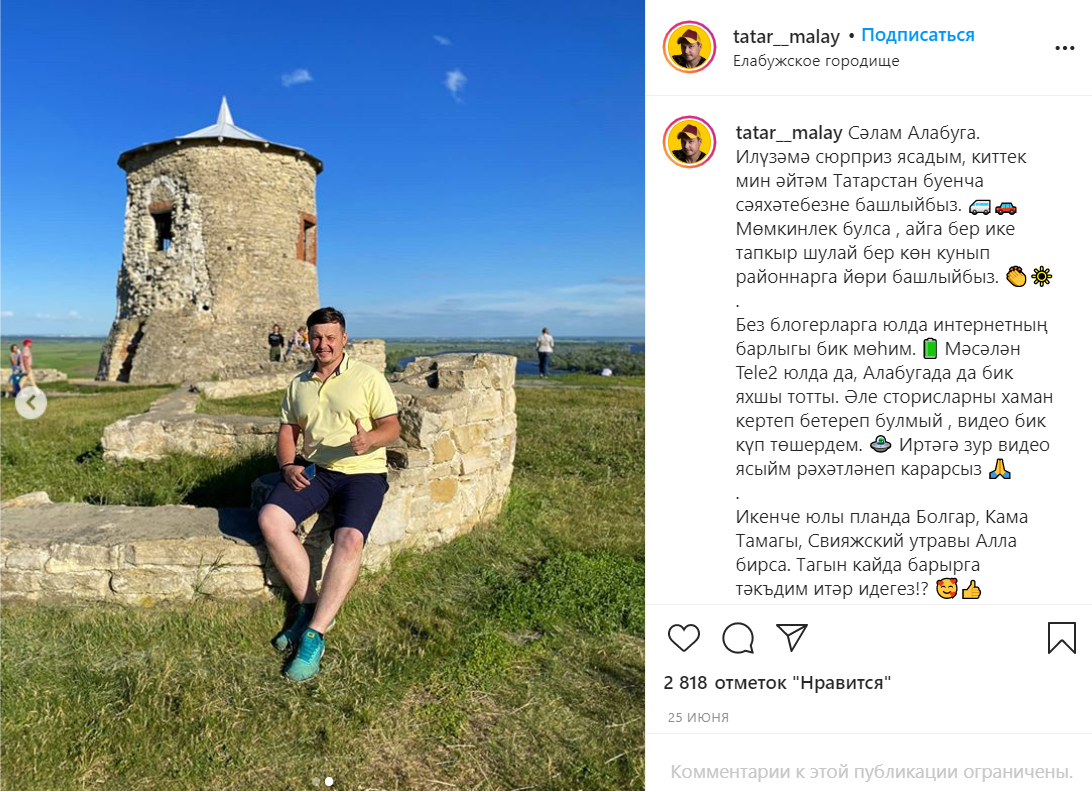Select the first carousel dot indicator
Image resolution: width=1092 pixels, height=792 pixels.
pyautogui.click(x=318, y=782)
